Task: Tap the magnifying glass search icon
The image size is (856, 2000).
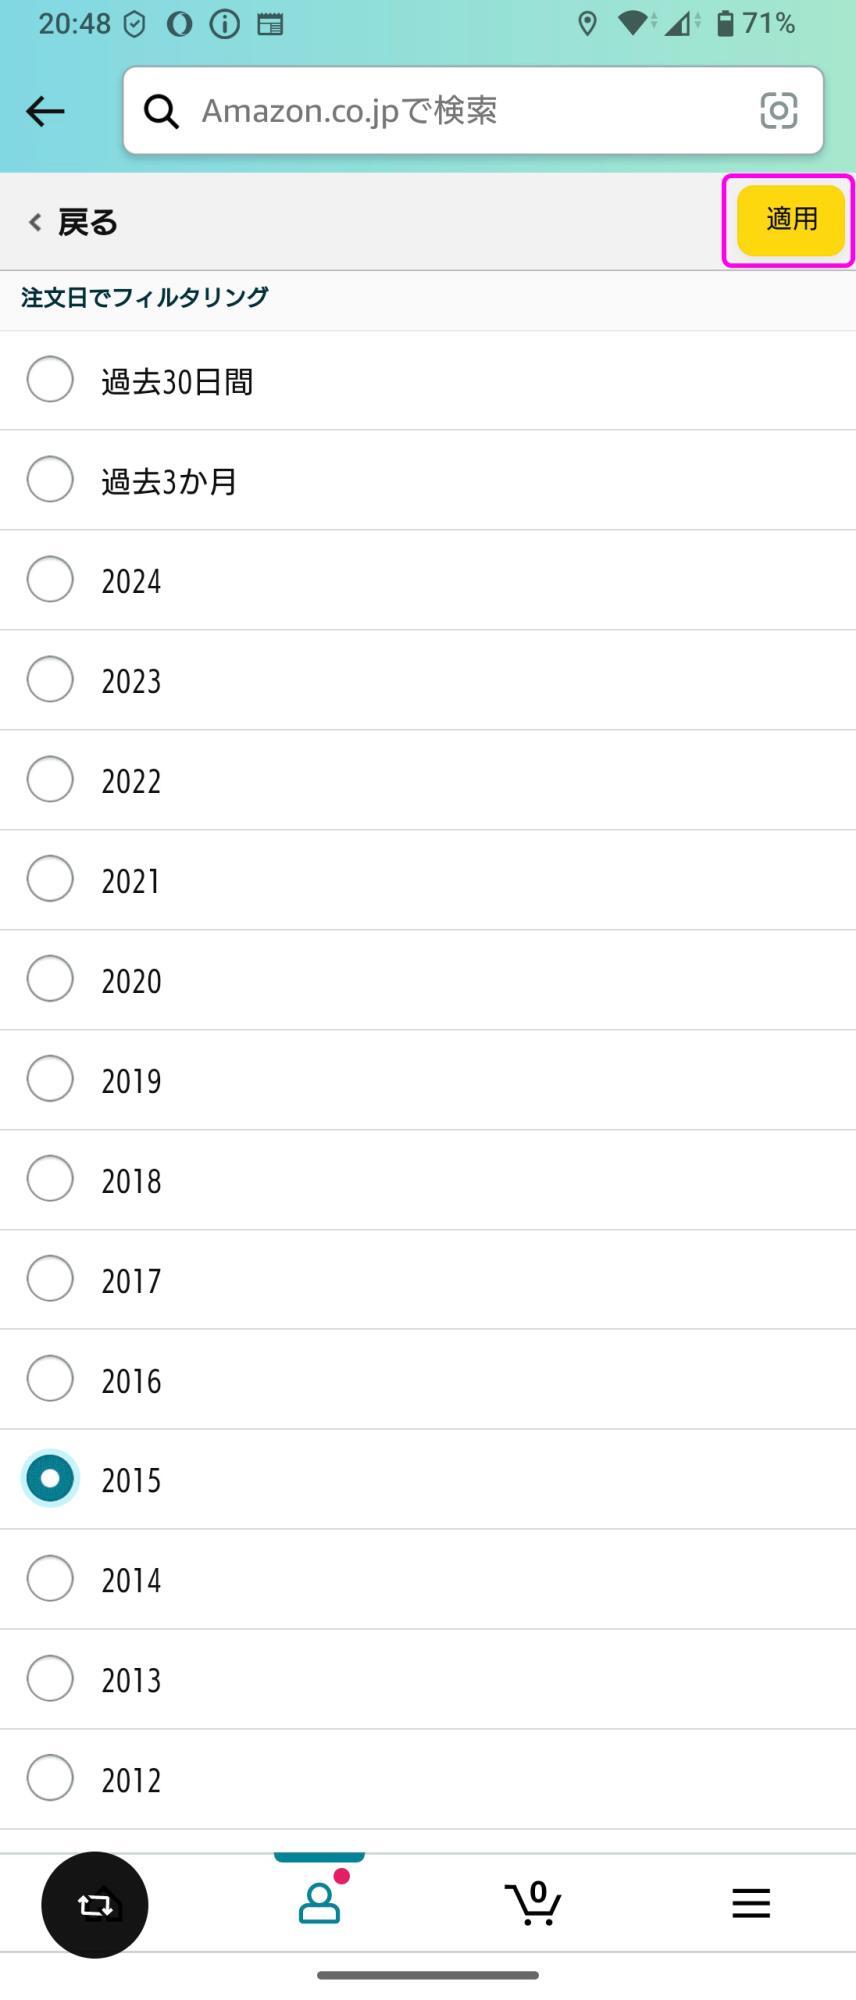Action: coord(161,111)
